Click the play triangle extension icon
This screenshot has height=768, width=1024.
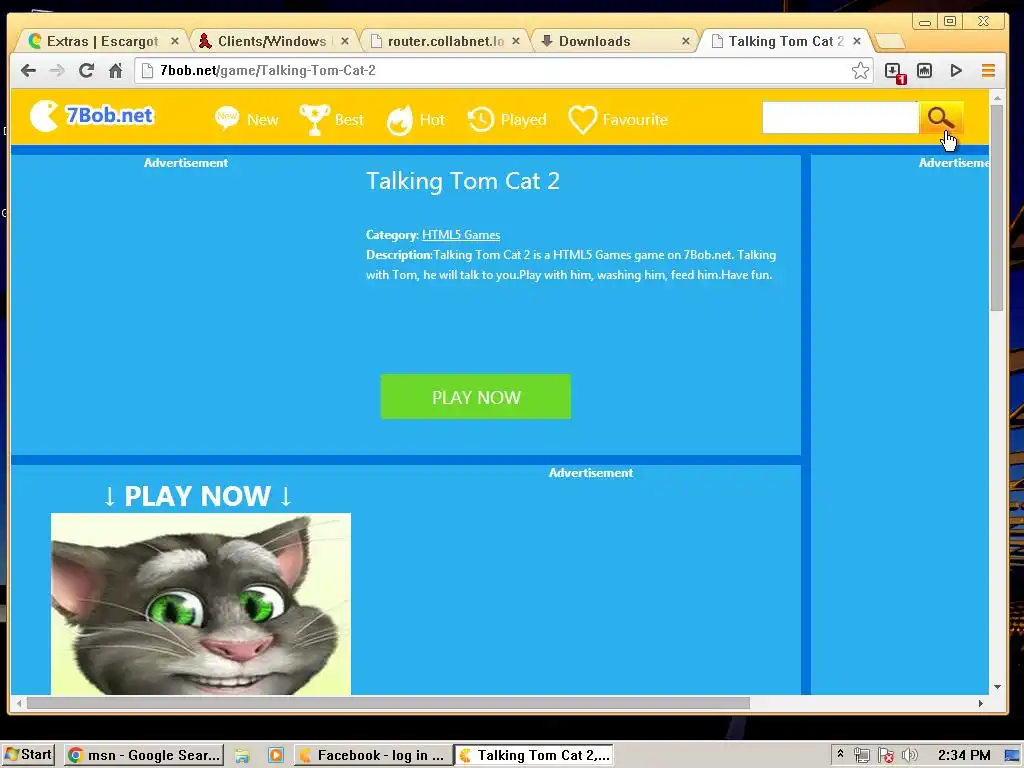click(956, 71)
